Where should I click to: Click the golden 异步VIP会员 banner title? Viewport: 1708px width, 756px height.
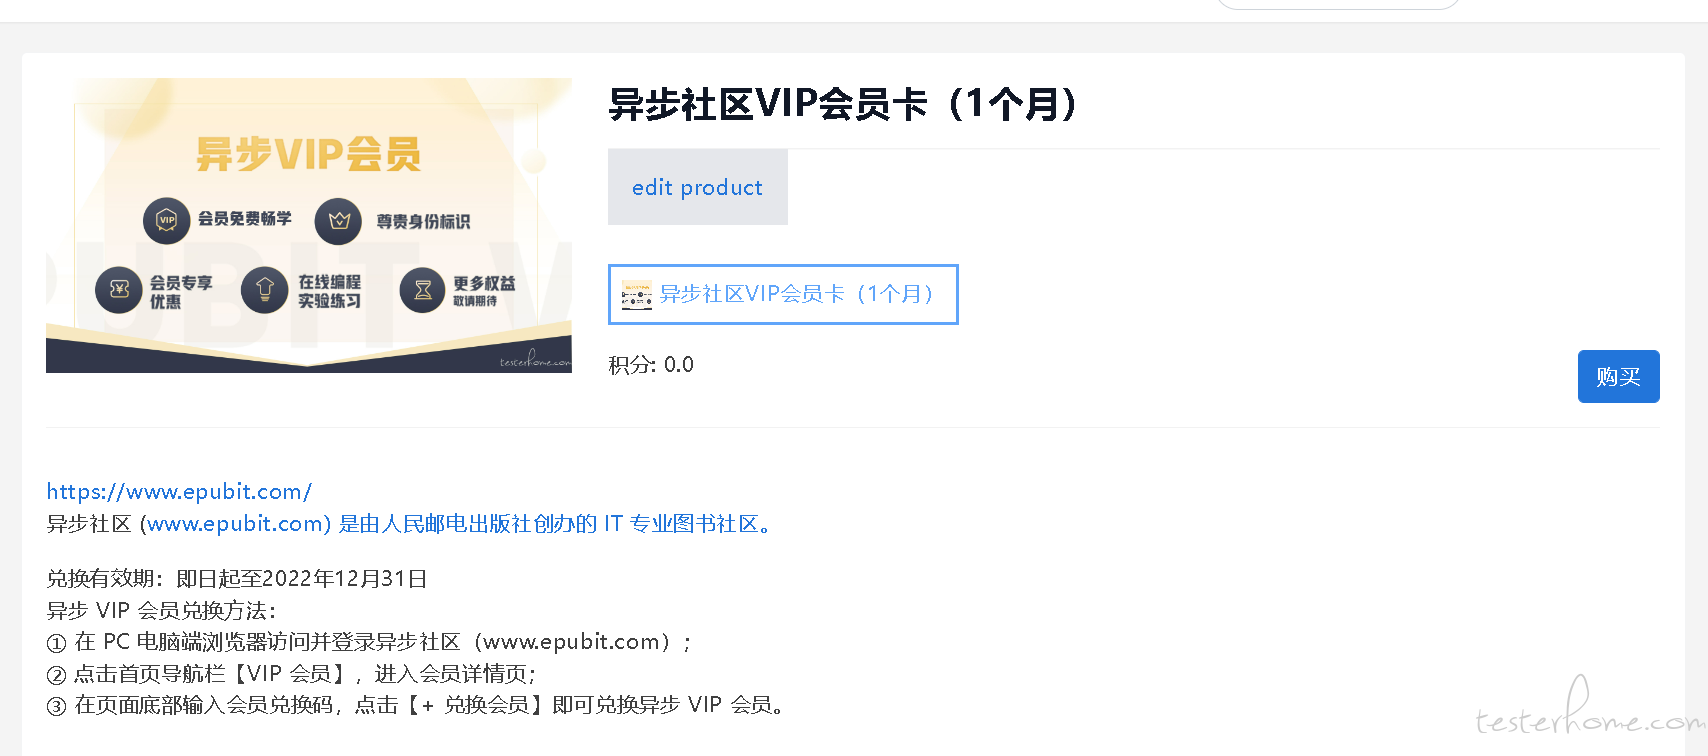(x=308, y=154)
